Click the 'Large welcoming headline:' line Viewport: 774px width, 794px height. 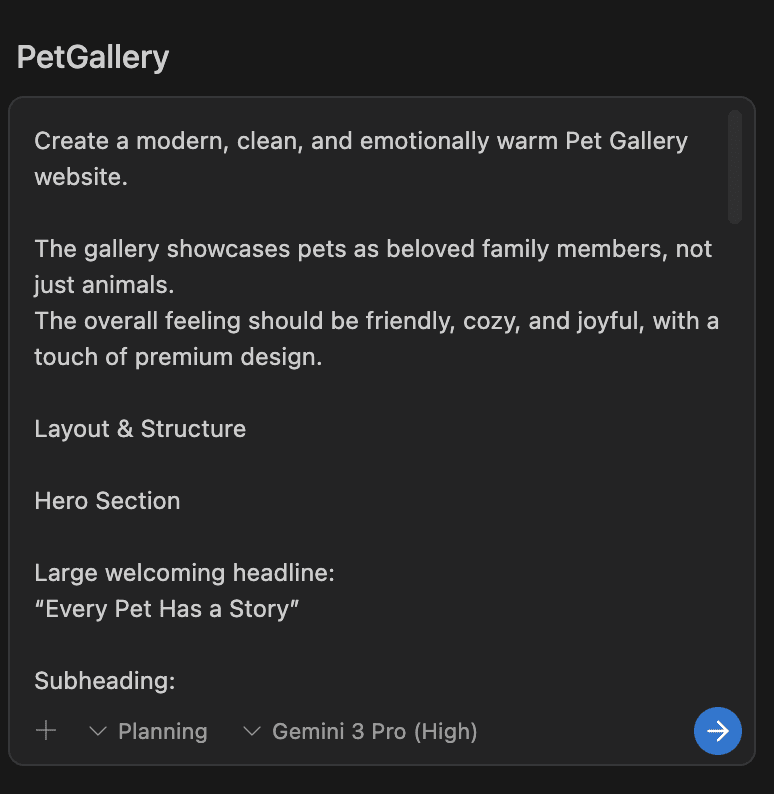[x=184, y=573]
